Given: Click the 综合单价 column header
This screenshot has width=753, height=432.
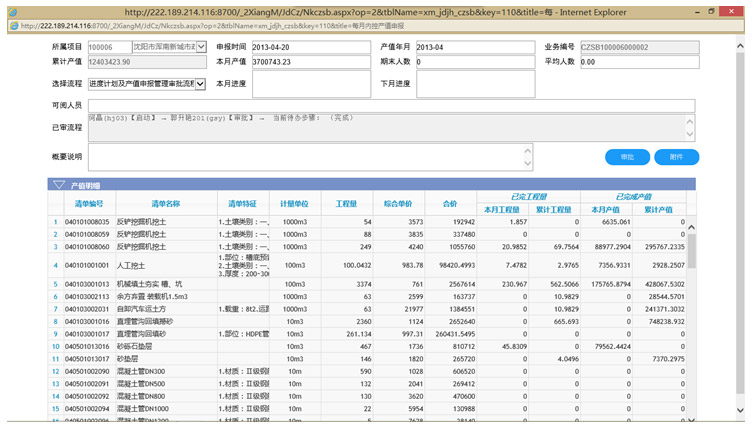Looking at the screenshot, I should coord(398,204).
